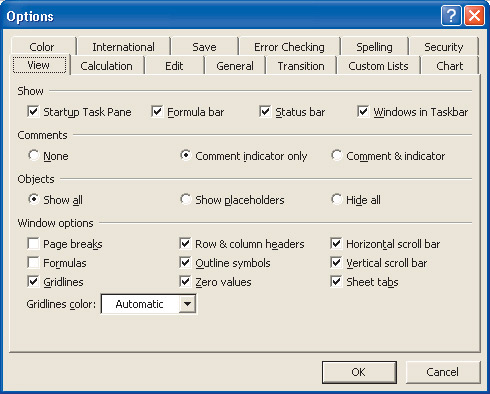Click the Help question mark icon

pos(451,15)
